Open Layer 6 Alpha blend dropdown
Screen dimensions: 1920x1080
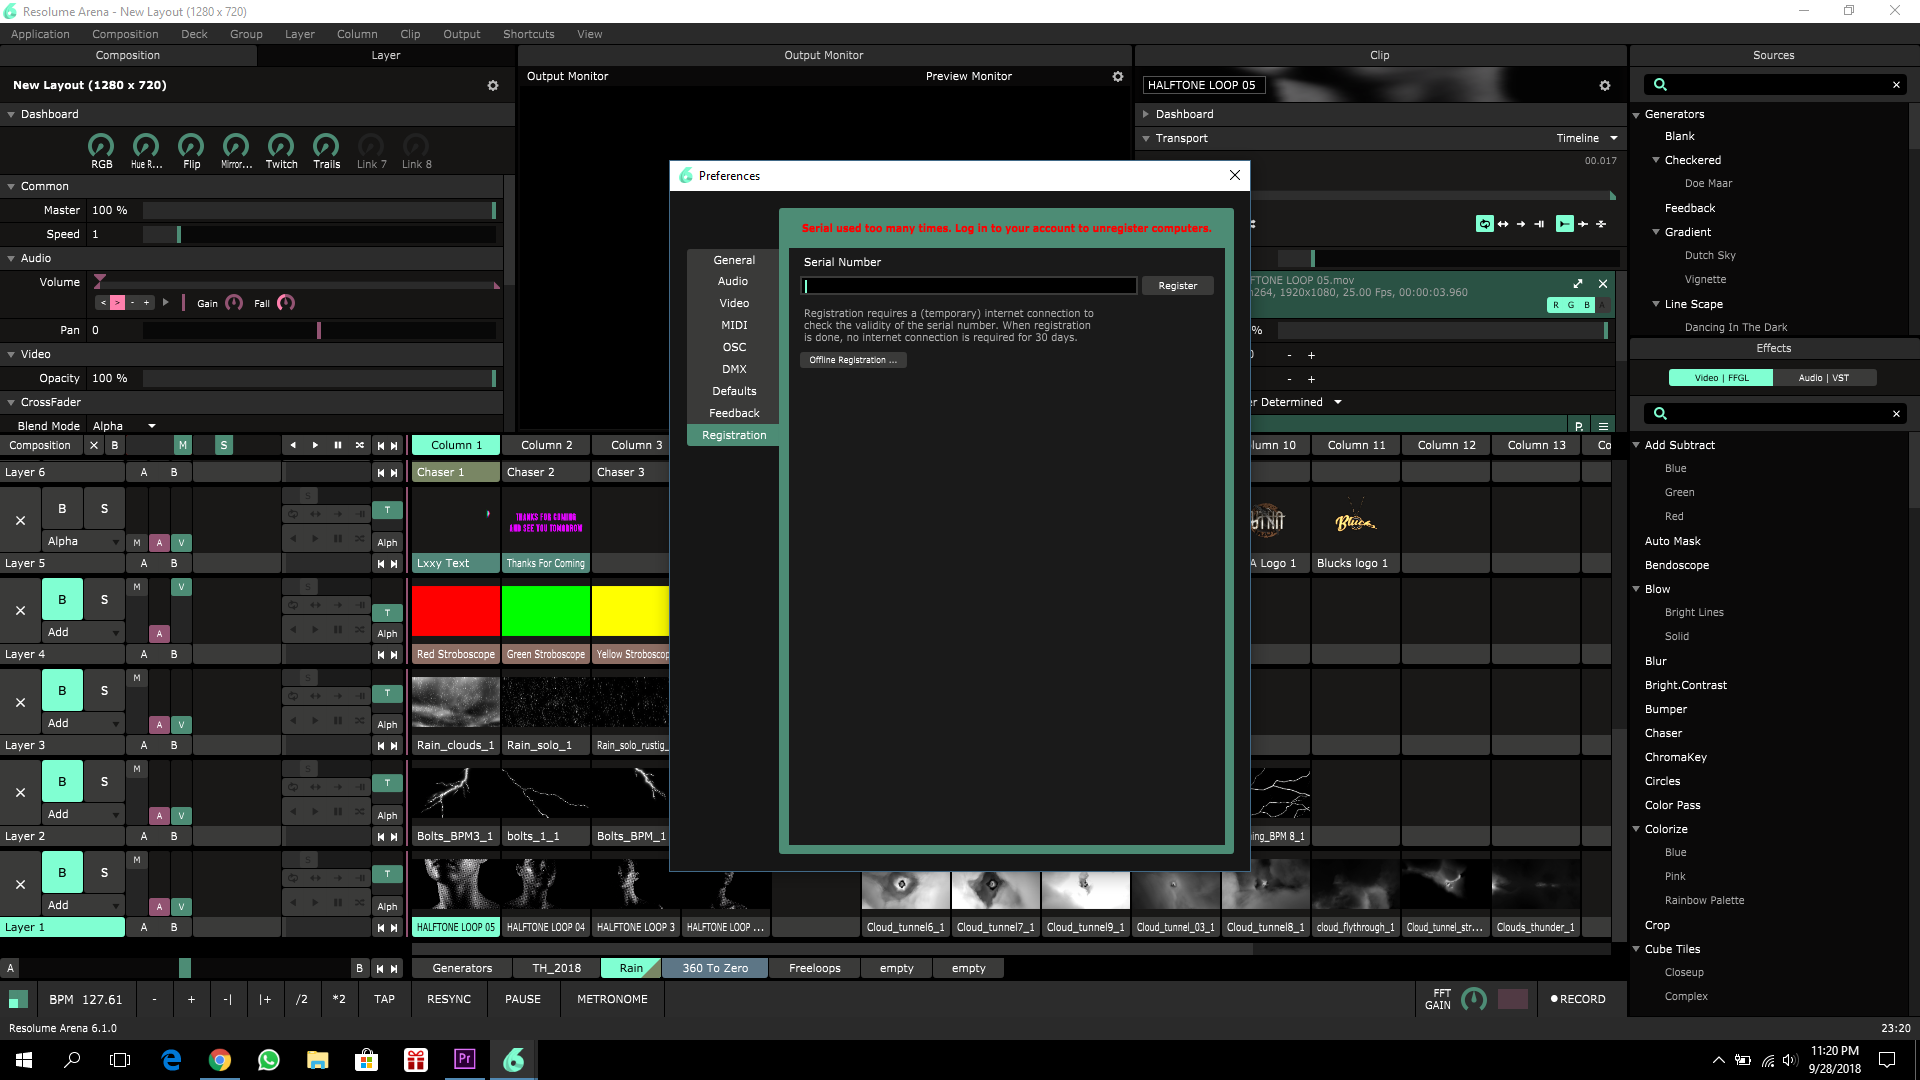pyautogui.click(x=83, y=542)
